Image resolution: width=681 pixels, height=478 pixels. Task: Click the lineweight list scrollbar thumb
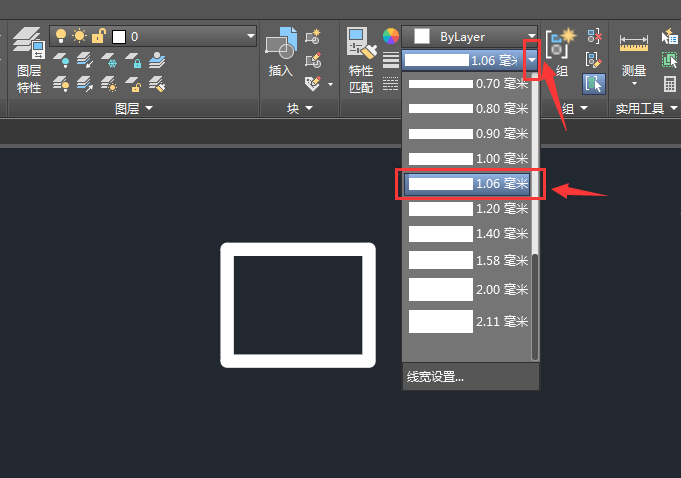coord(535,307)
